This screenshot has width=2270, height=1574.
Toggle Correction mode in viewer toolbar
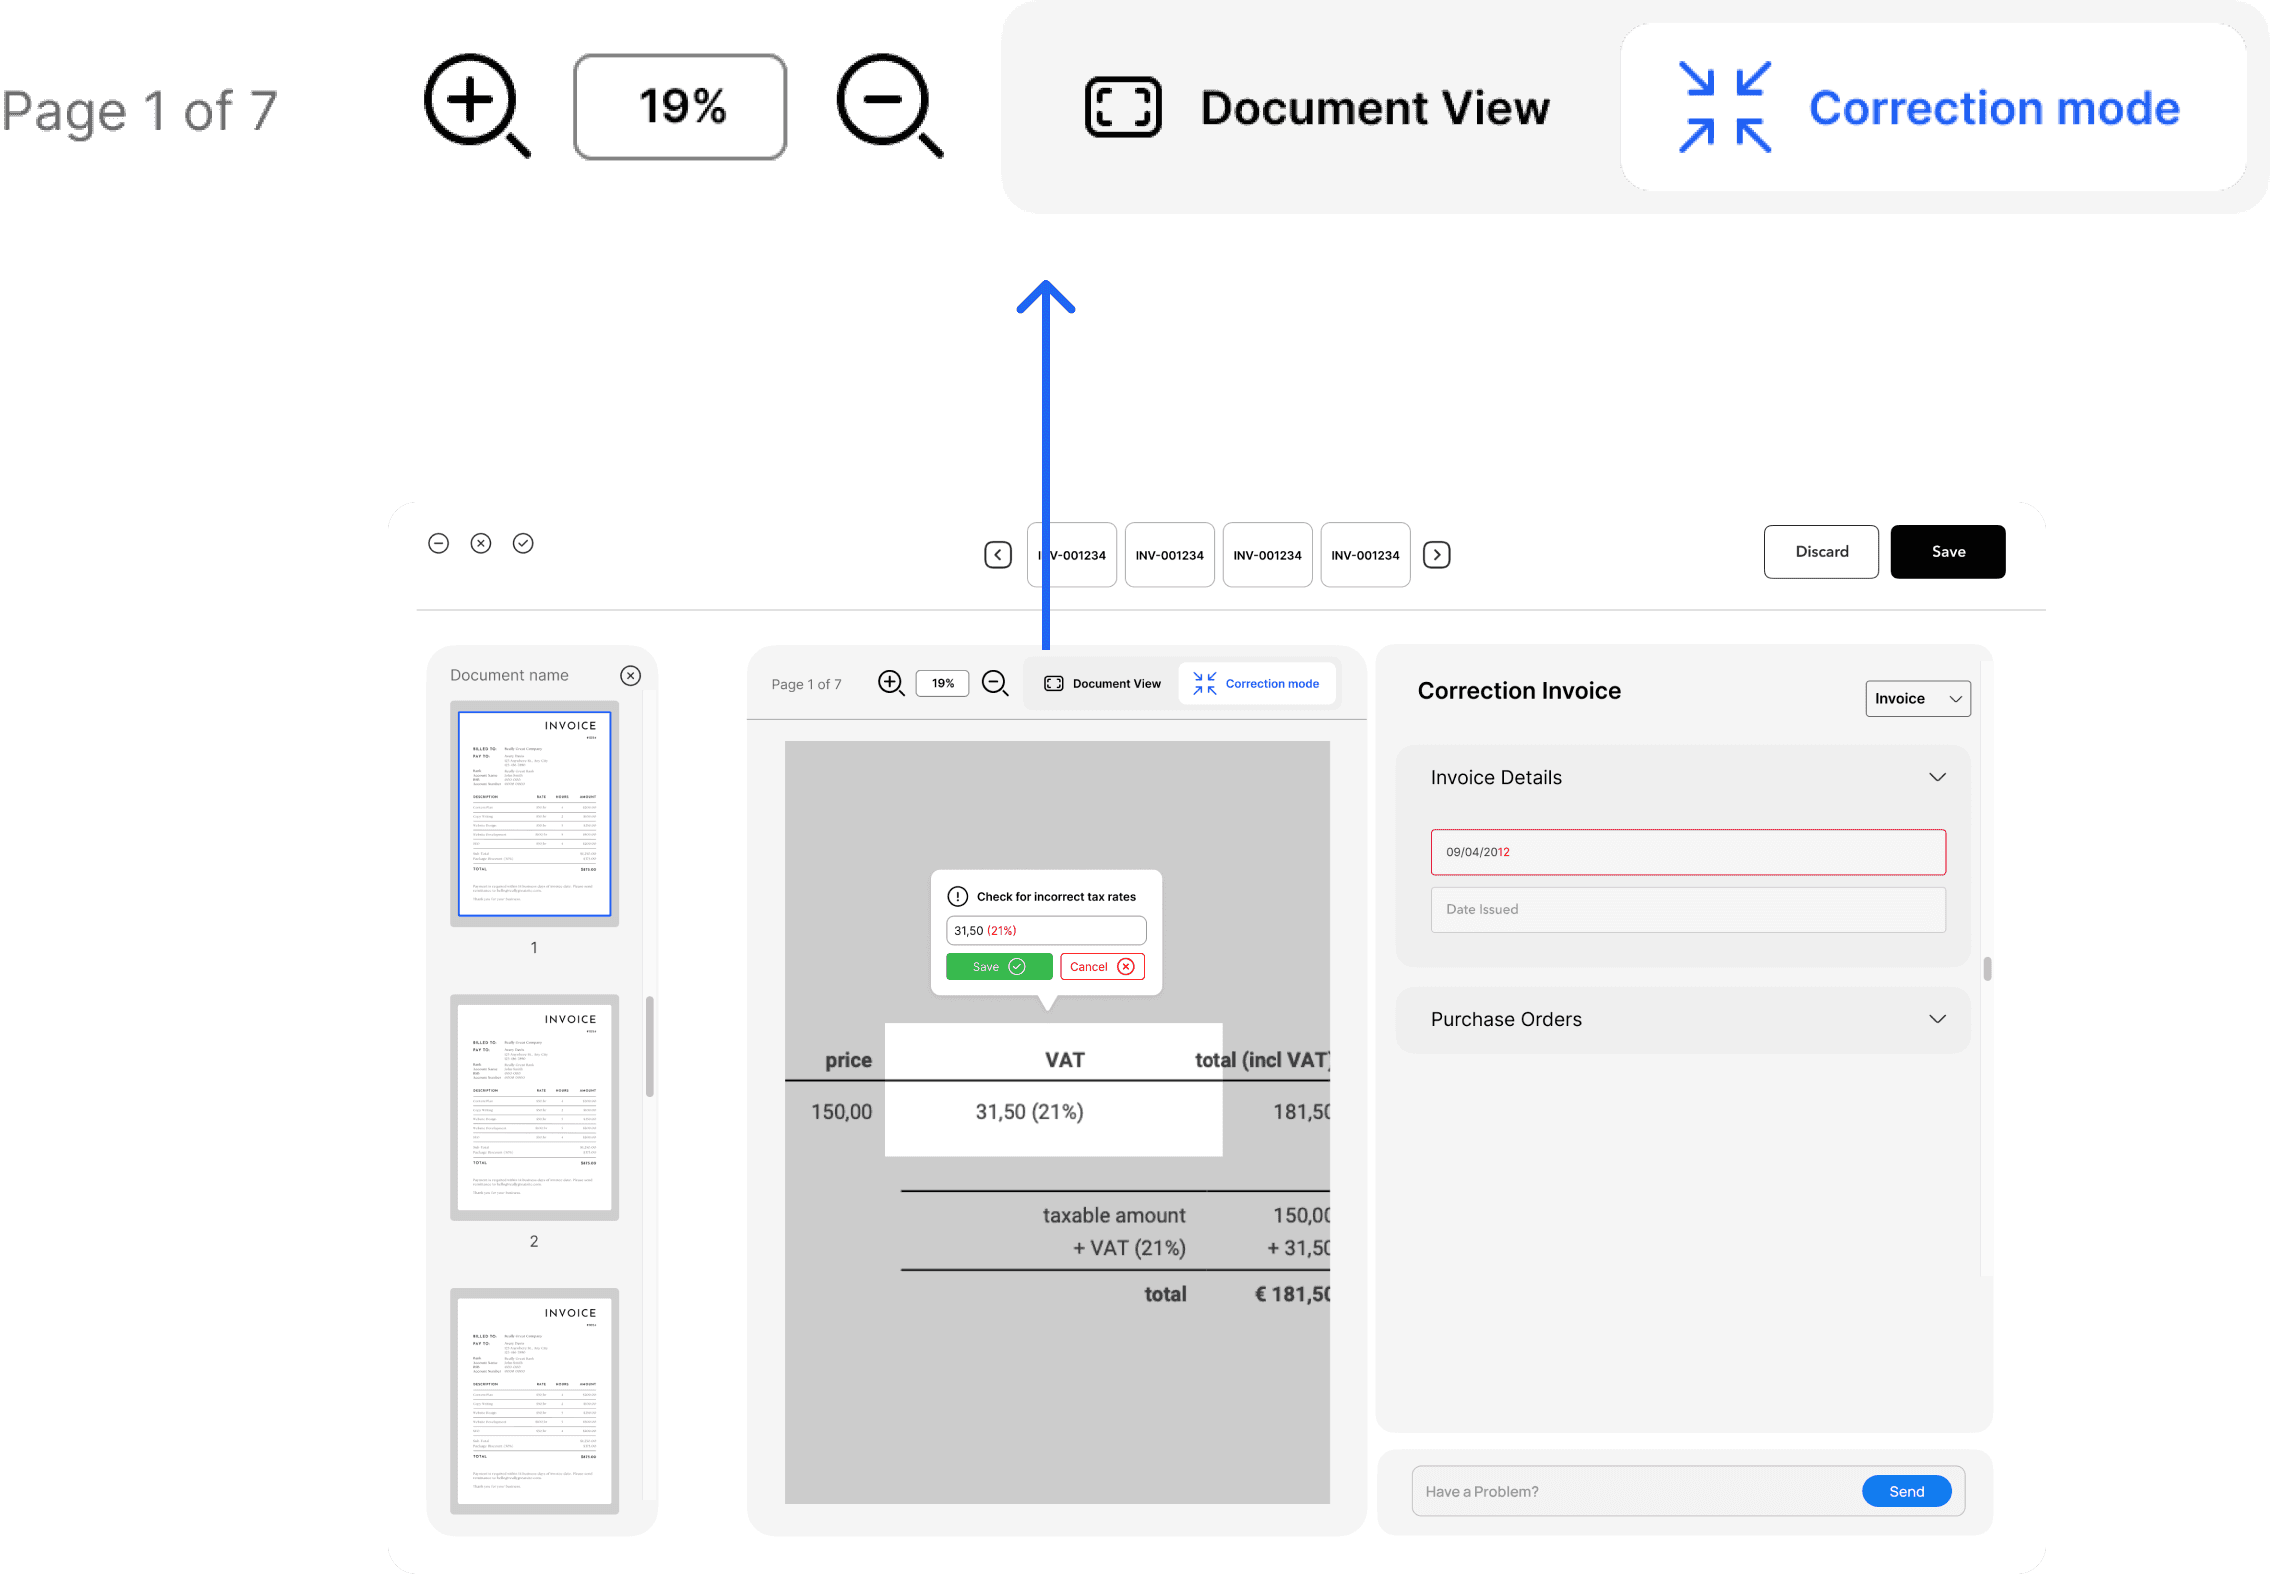tap(1256, 684)
